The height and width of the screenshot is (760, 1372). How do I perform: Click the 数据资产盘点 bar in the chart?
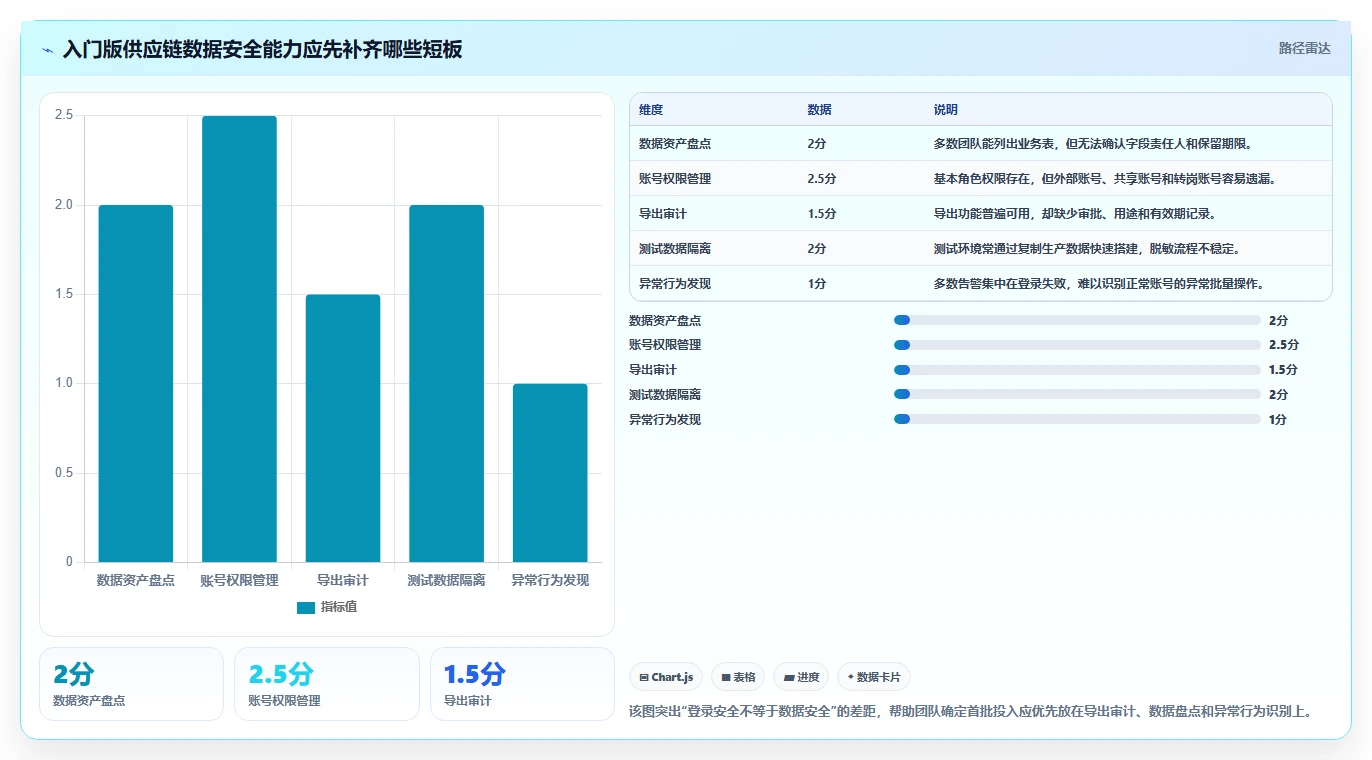click(x=136, y=383)
